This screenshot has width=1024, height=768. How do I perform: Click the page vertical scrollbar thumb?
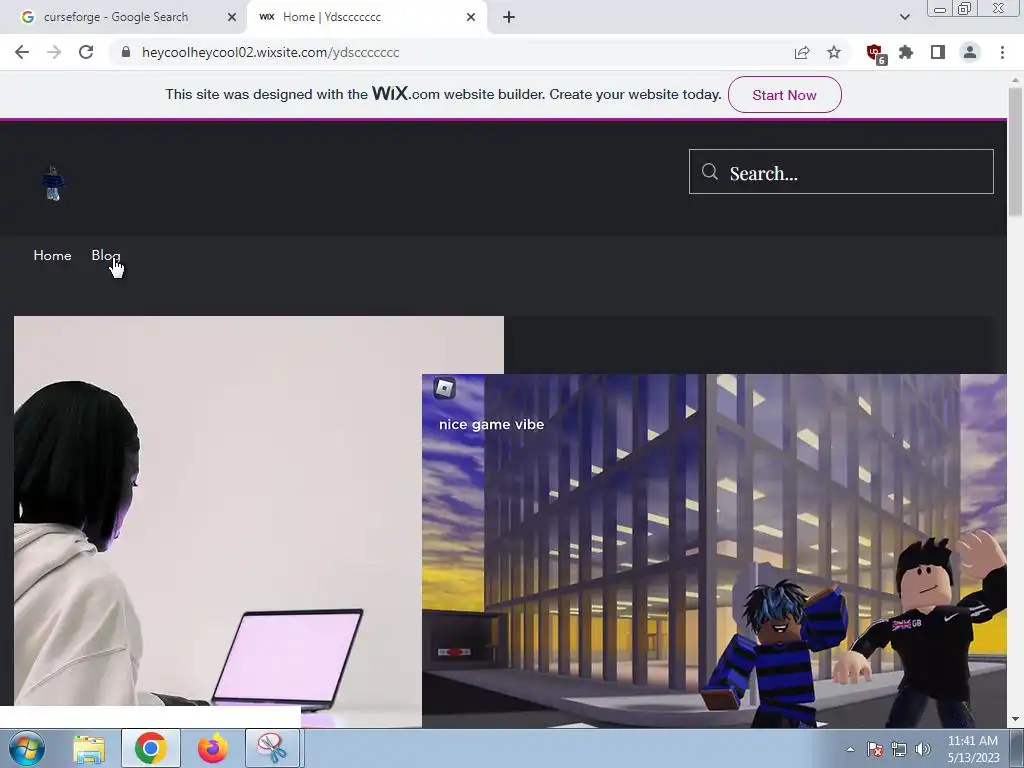[x=1015, y=152]
